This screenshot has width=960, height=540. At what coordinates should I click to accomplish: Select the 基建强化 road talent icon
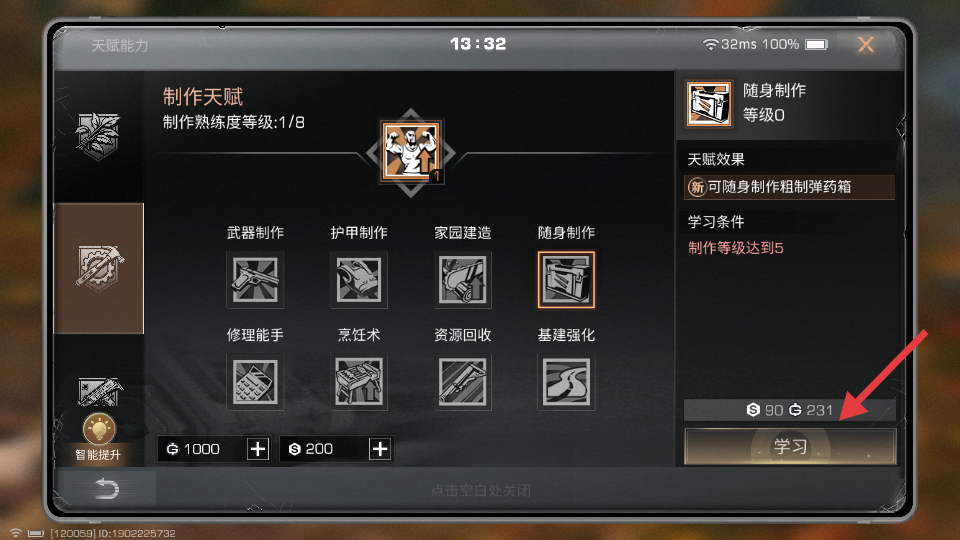[x=566, y=382]
